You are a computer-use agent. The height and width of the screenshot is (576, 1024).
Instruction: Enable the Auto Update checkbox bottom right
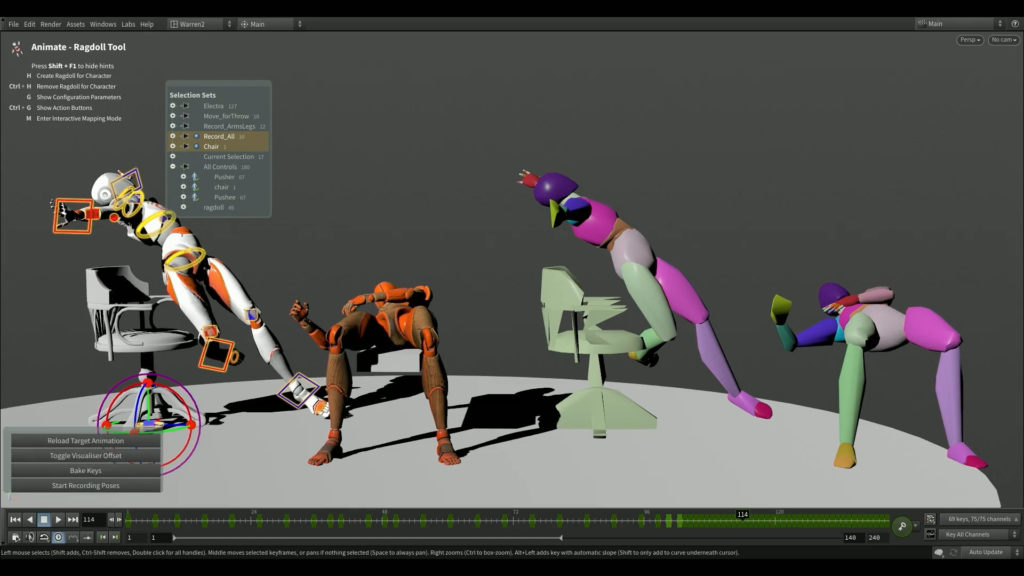986,552
